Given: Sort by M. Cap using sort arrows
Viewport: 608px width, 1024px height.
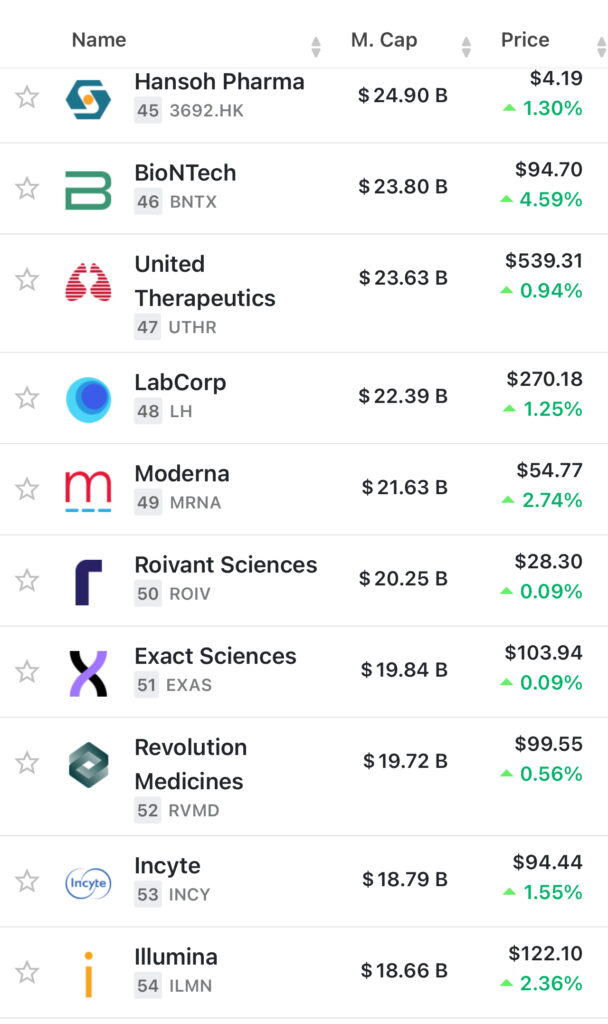Looking at the screenshot, I should [466, 46].
